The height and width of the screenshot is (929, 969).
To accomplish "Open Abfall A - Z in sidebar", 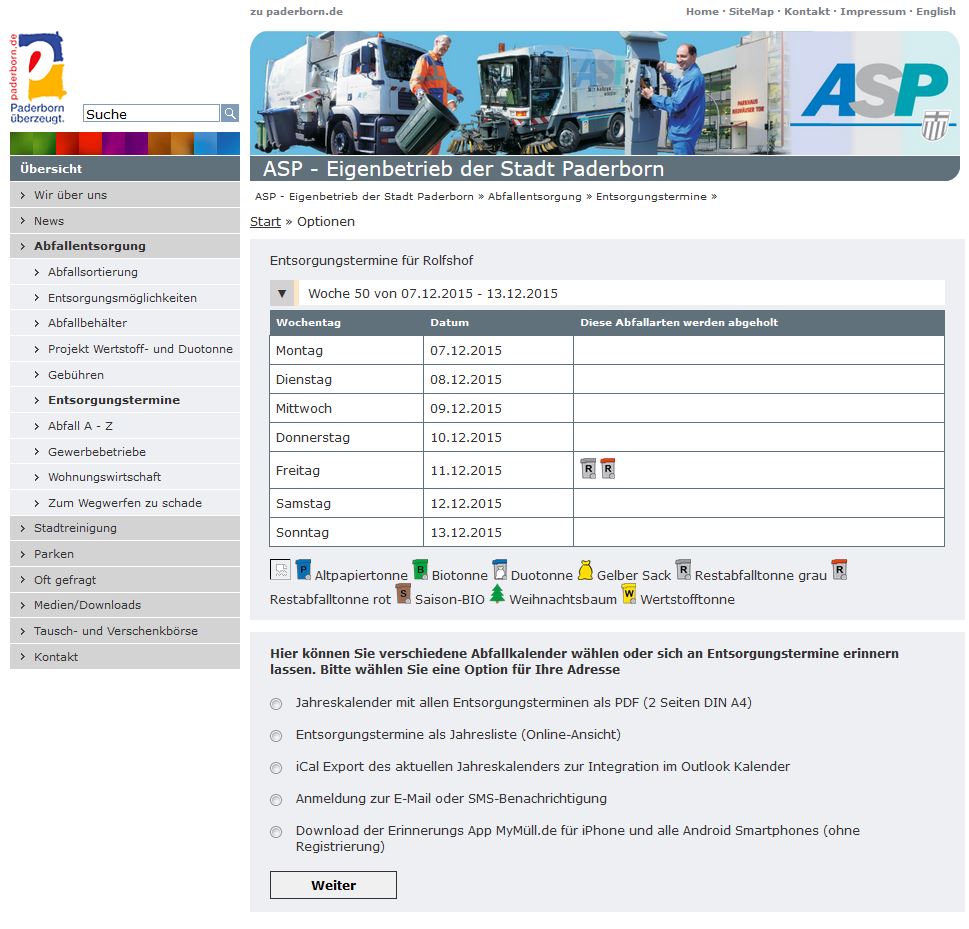I will pyautogui.click(x=80, y=426).
